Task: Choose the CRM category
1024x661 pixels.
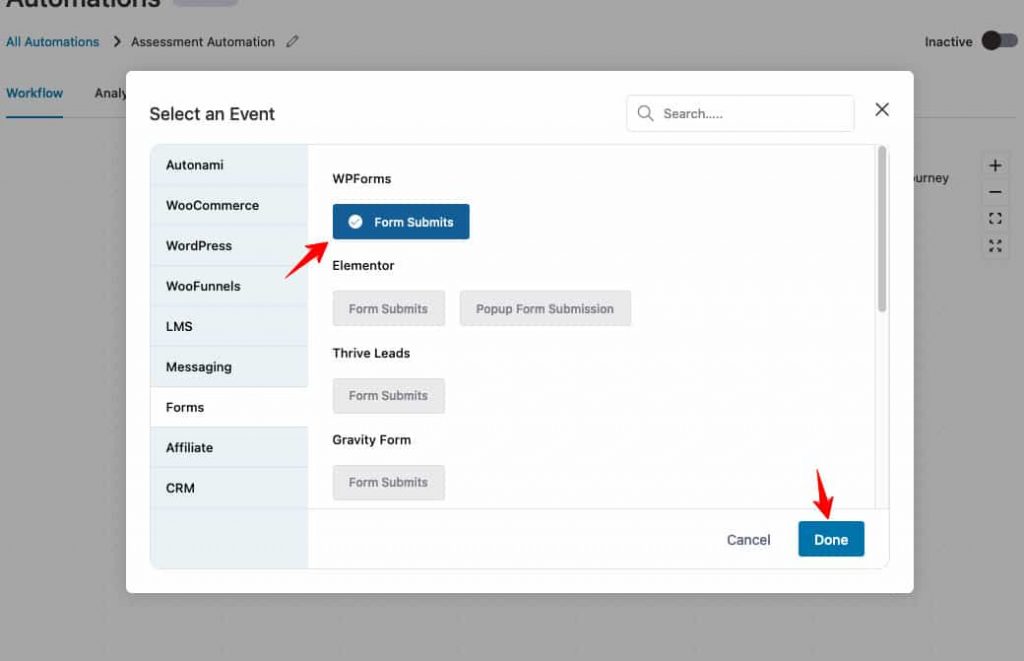Action: pyautogui.click(x=229, y=488)
